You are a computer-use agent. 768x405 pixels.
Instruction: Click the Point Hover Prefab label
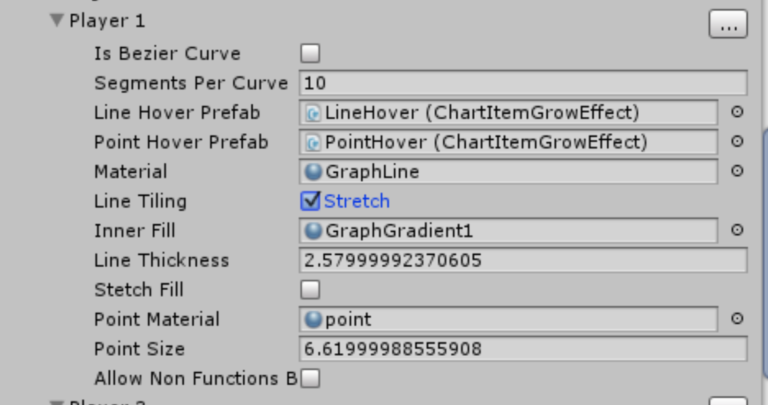tap(181, 142)
